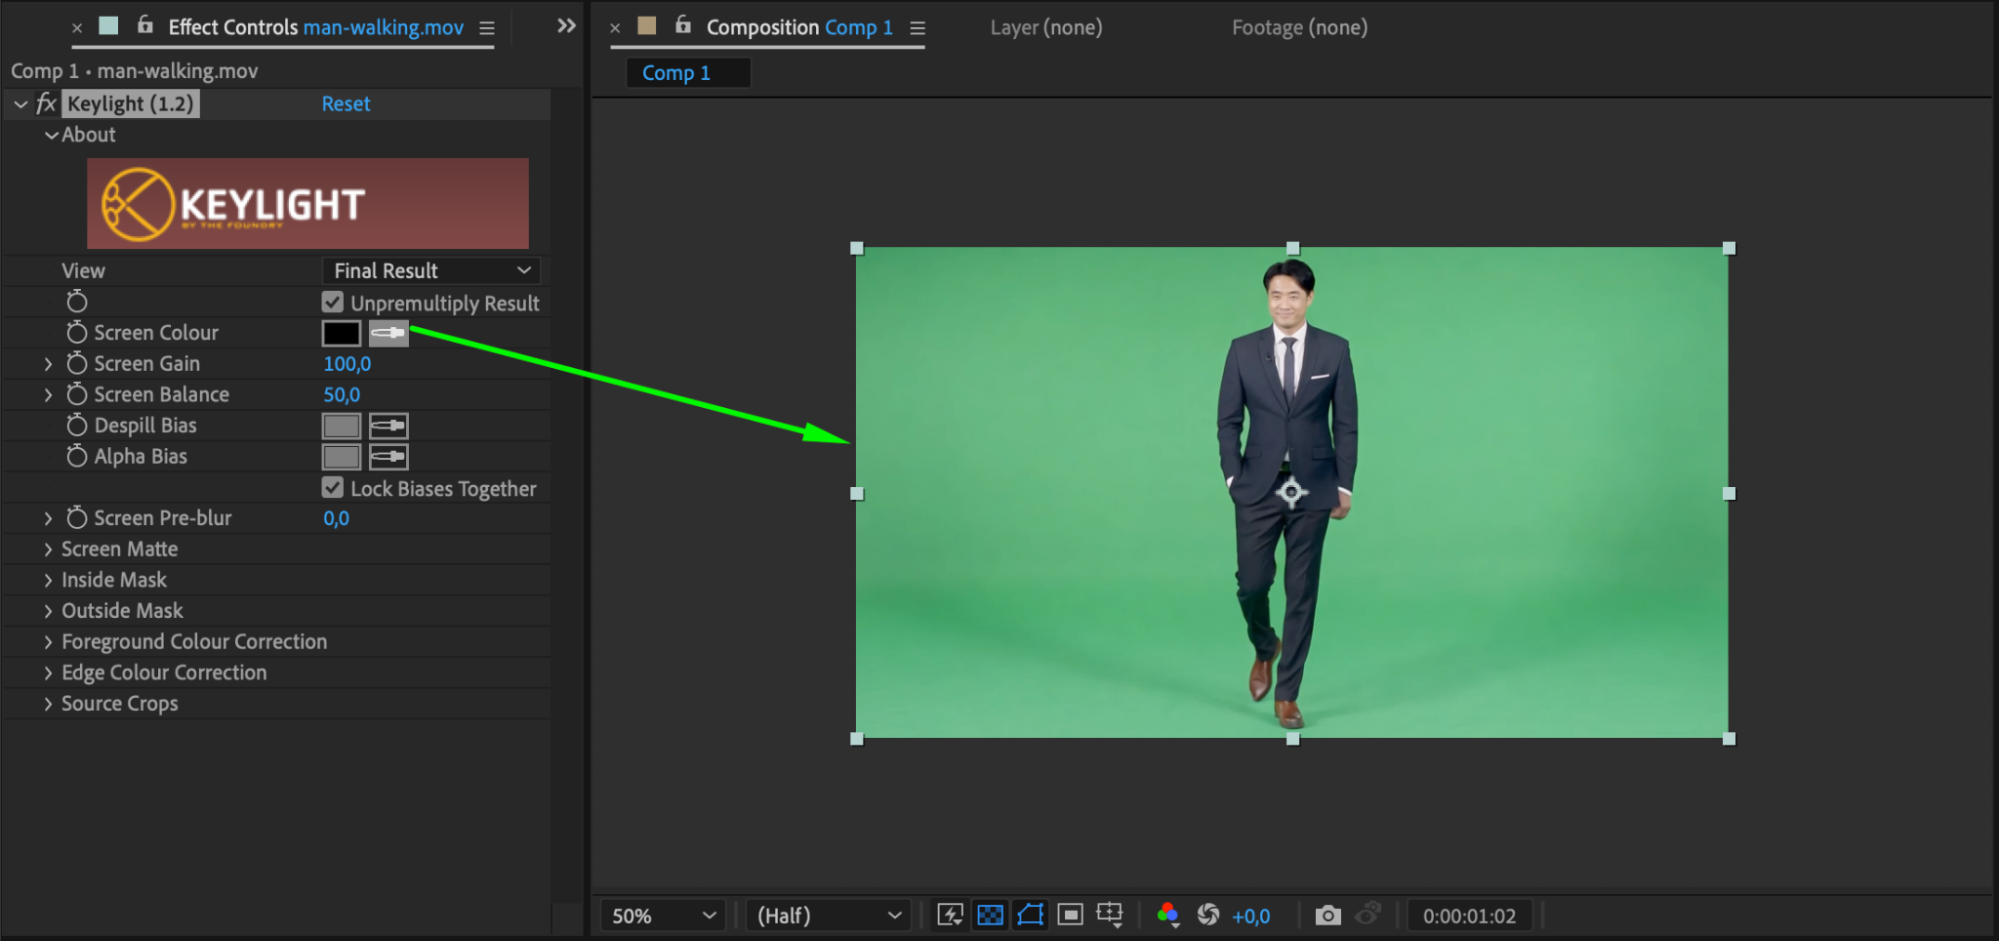This screenshot has width=1999, height=941.
Task: Uncheck Unpremultiply Result checkbox
Action: [x=333, y=302]
